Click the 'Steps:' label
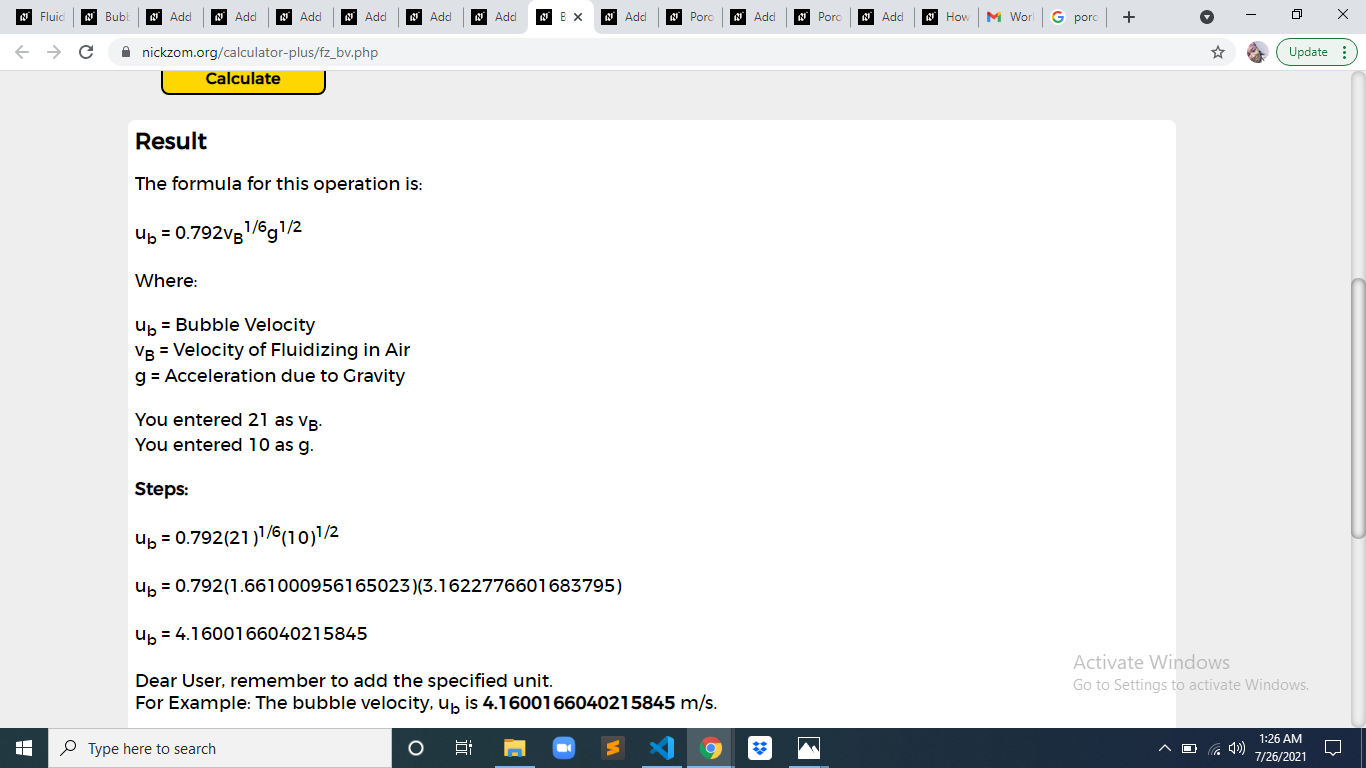 tap(162, 489)
